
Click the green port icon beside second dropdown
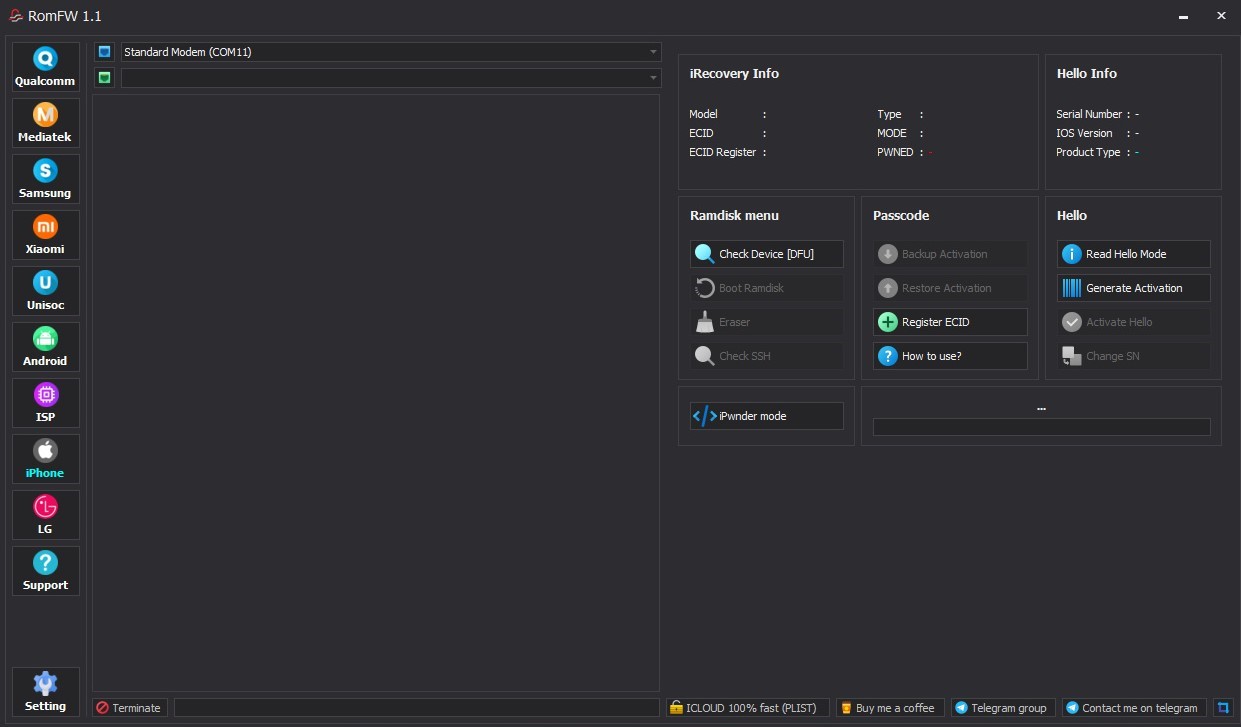coord(104,77)
